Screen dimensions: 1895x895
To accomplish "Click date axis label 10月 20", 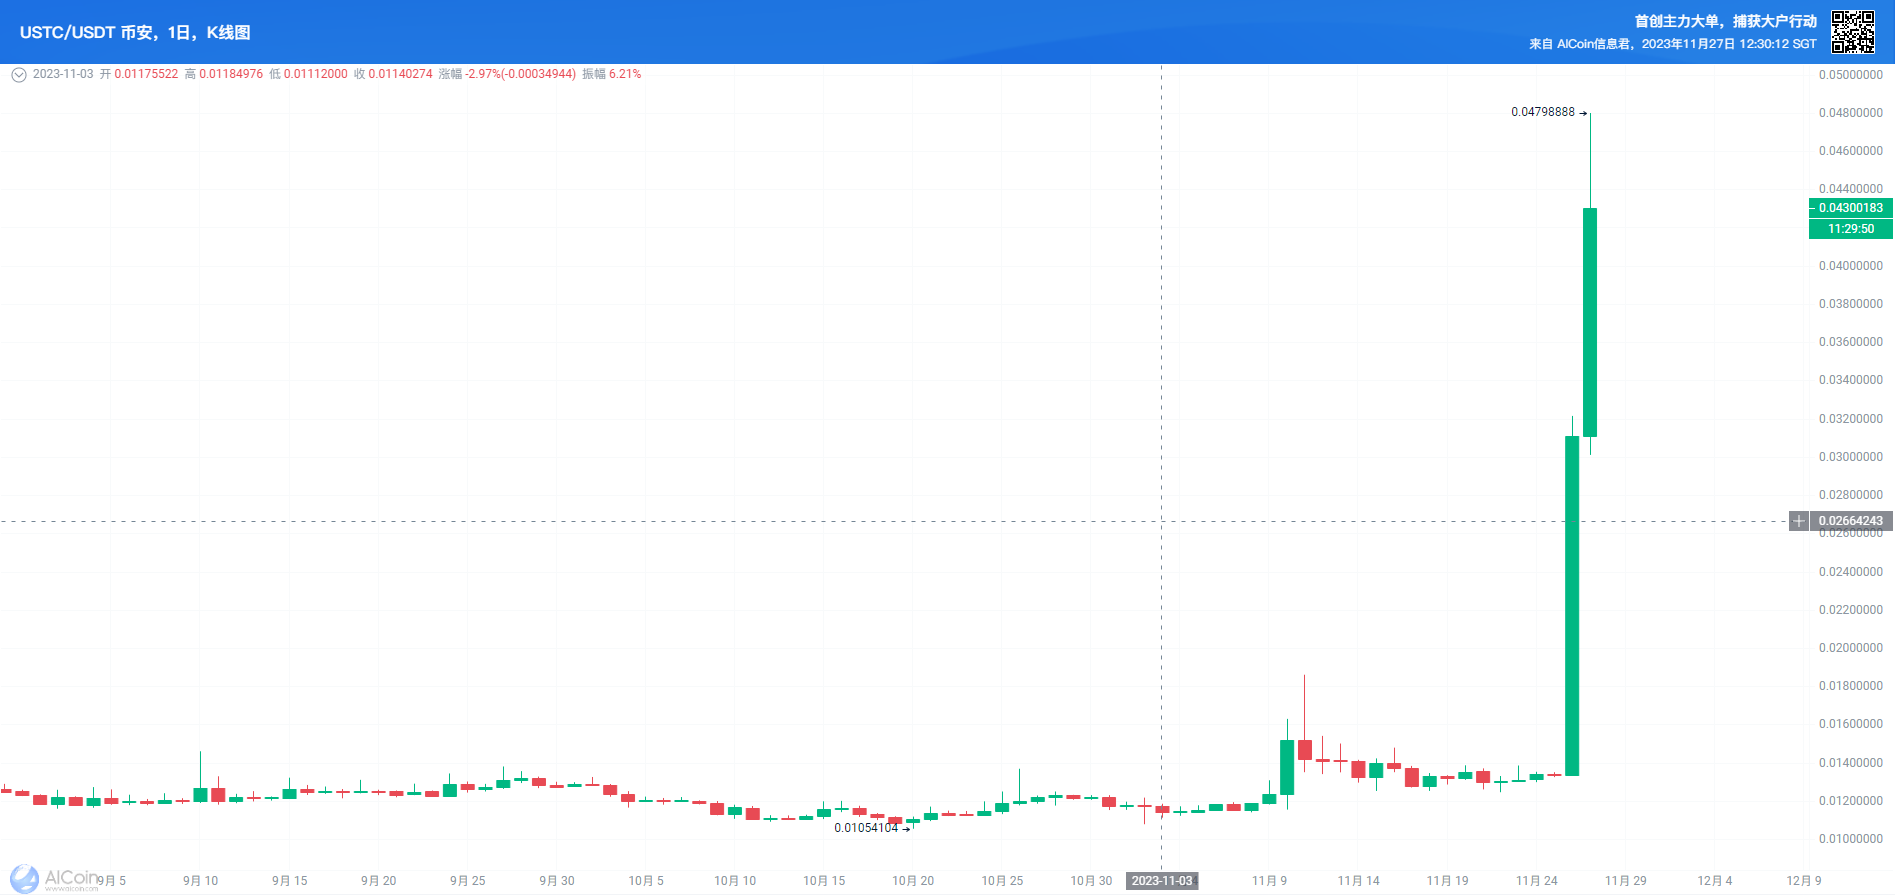I will tap(913, 881).
